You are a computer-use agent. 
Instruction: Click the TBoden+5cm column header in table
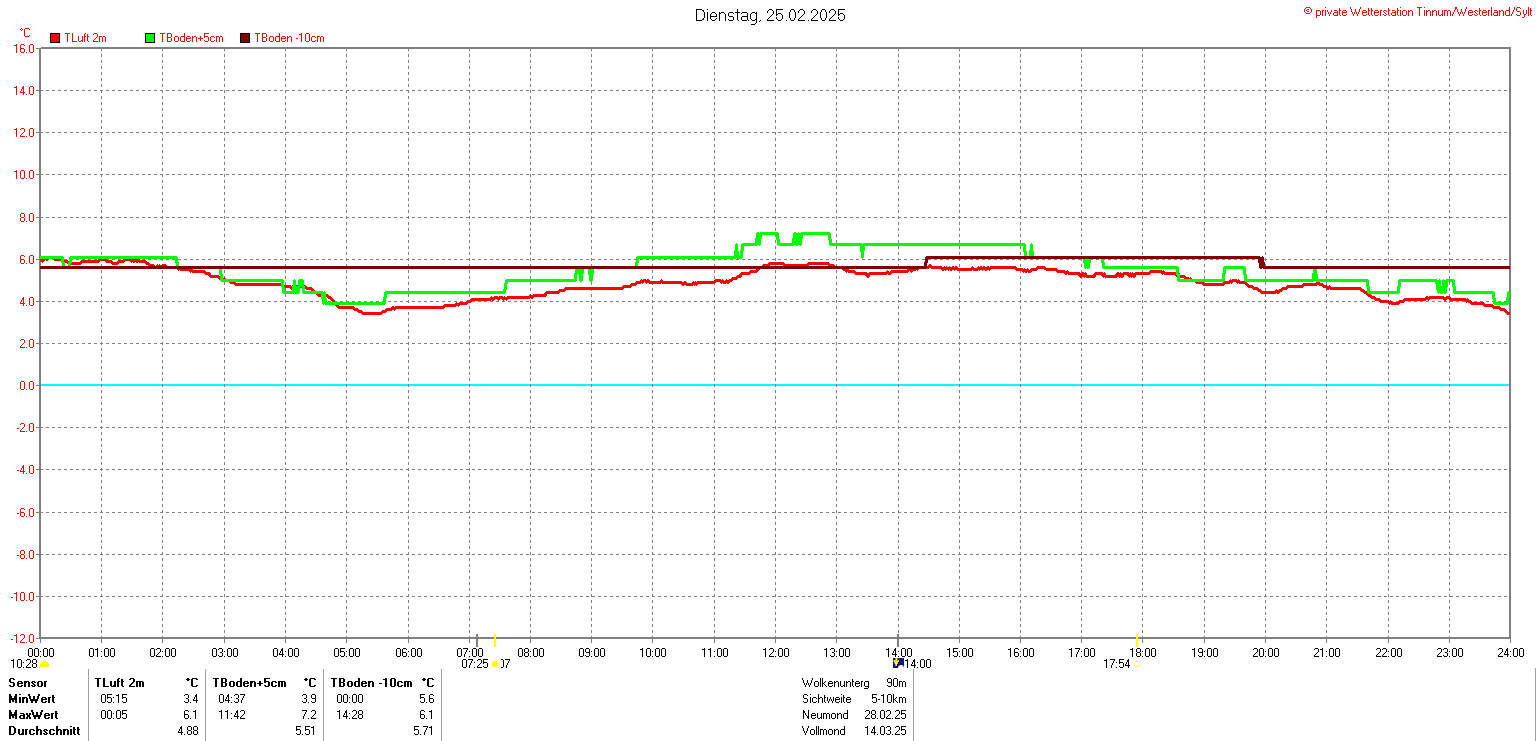249,683
